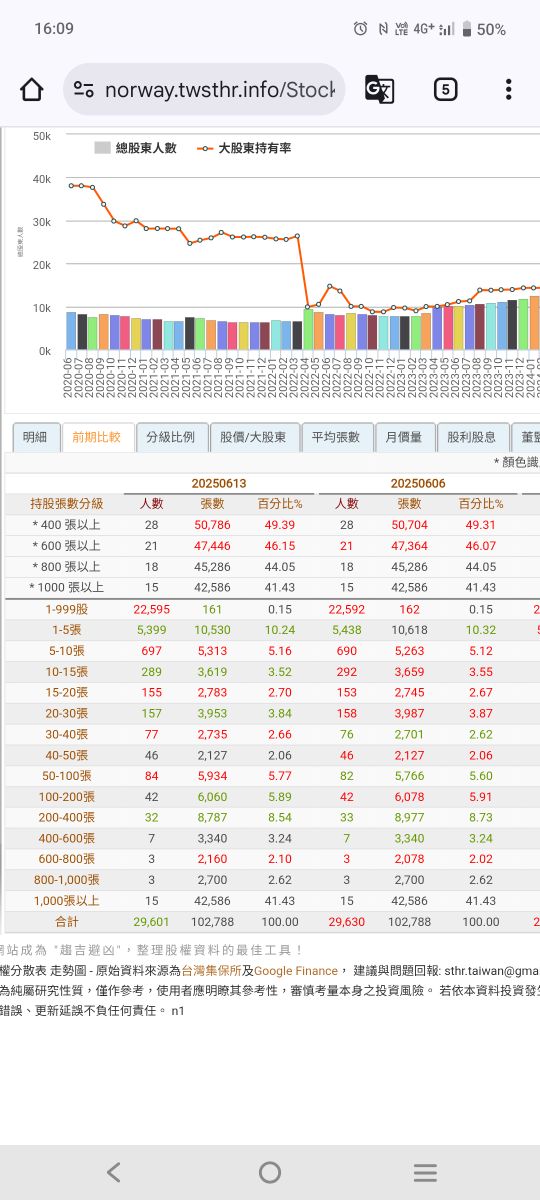540x1200 pixels.
Task: Tap the Google Translate icon
Action: 379,90
